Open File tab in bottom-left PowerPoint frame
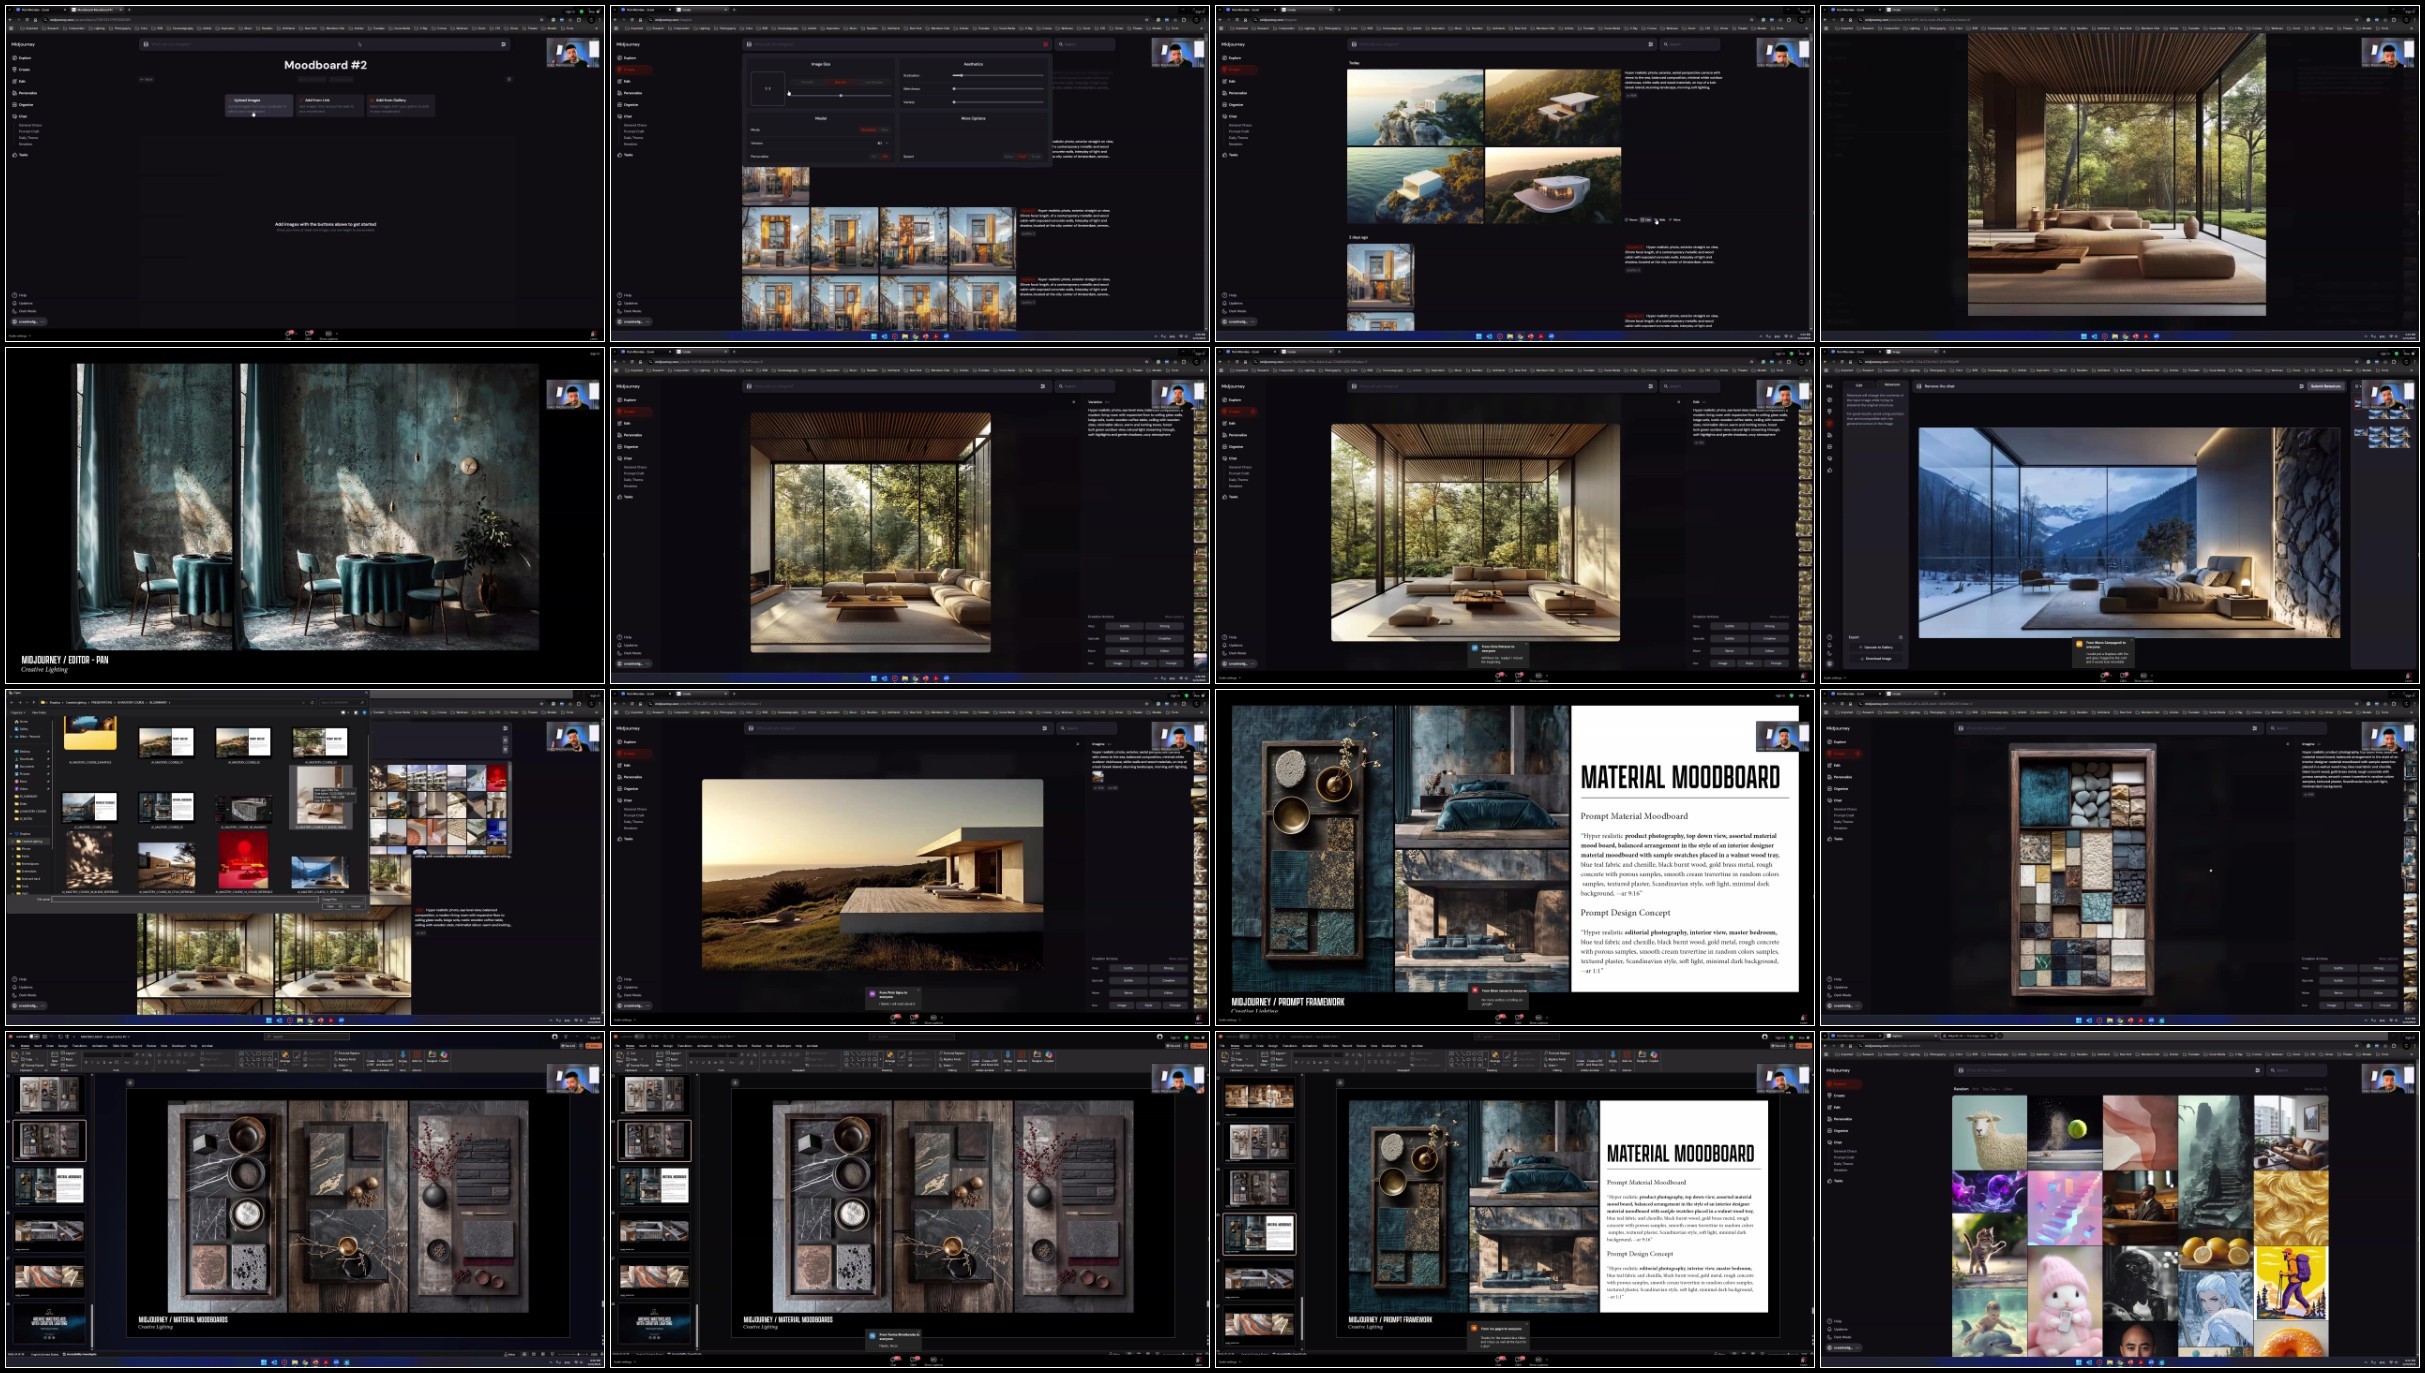Image resolution: width=2425 pixels, height=1373 pixels. click(12, 1046)
